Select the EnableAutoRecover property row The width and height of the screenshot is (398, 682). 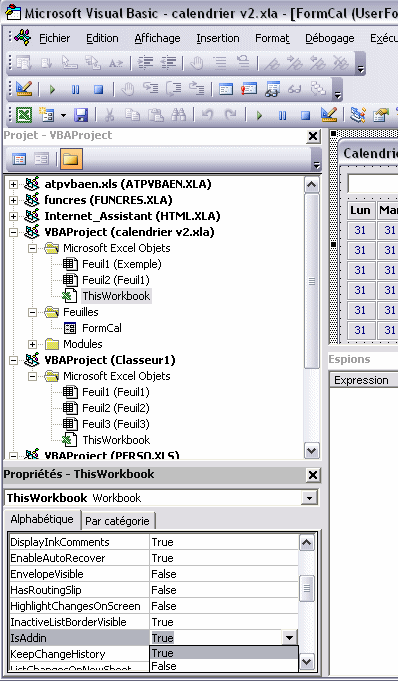pos(154,558)
